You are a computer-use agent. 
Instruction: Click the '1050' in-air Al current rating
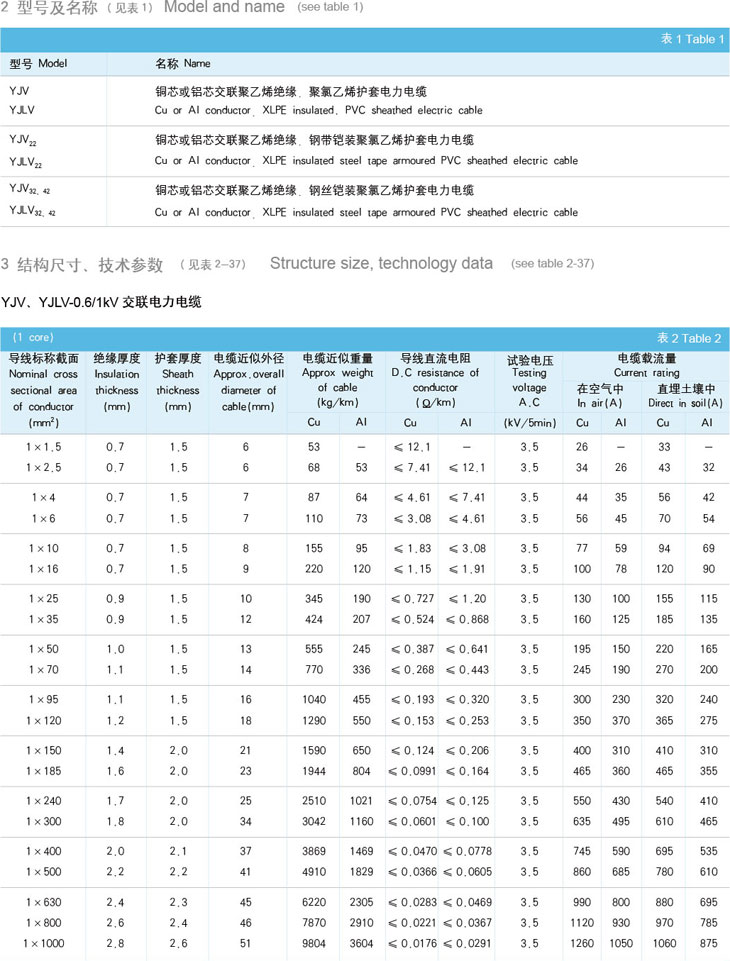click(621, 943)
